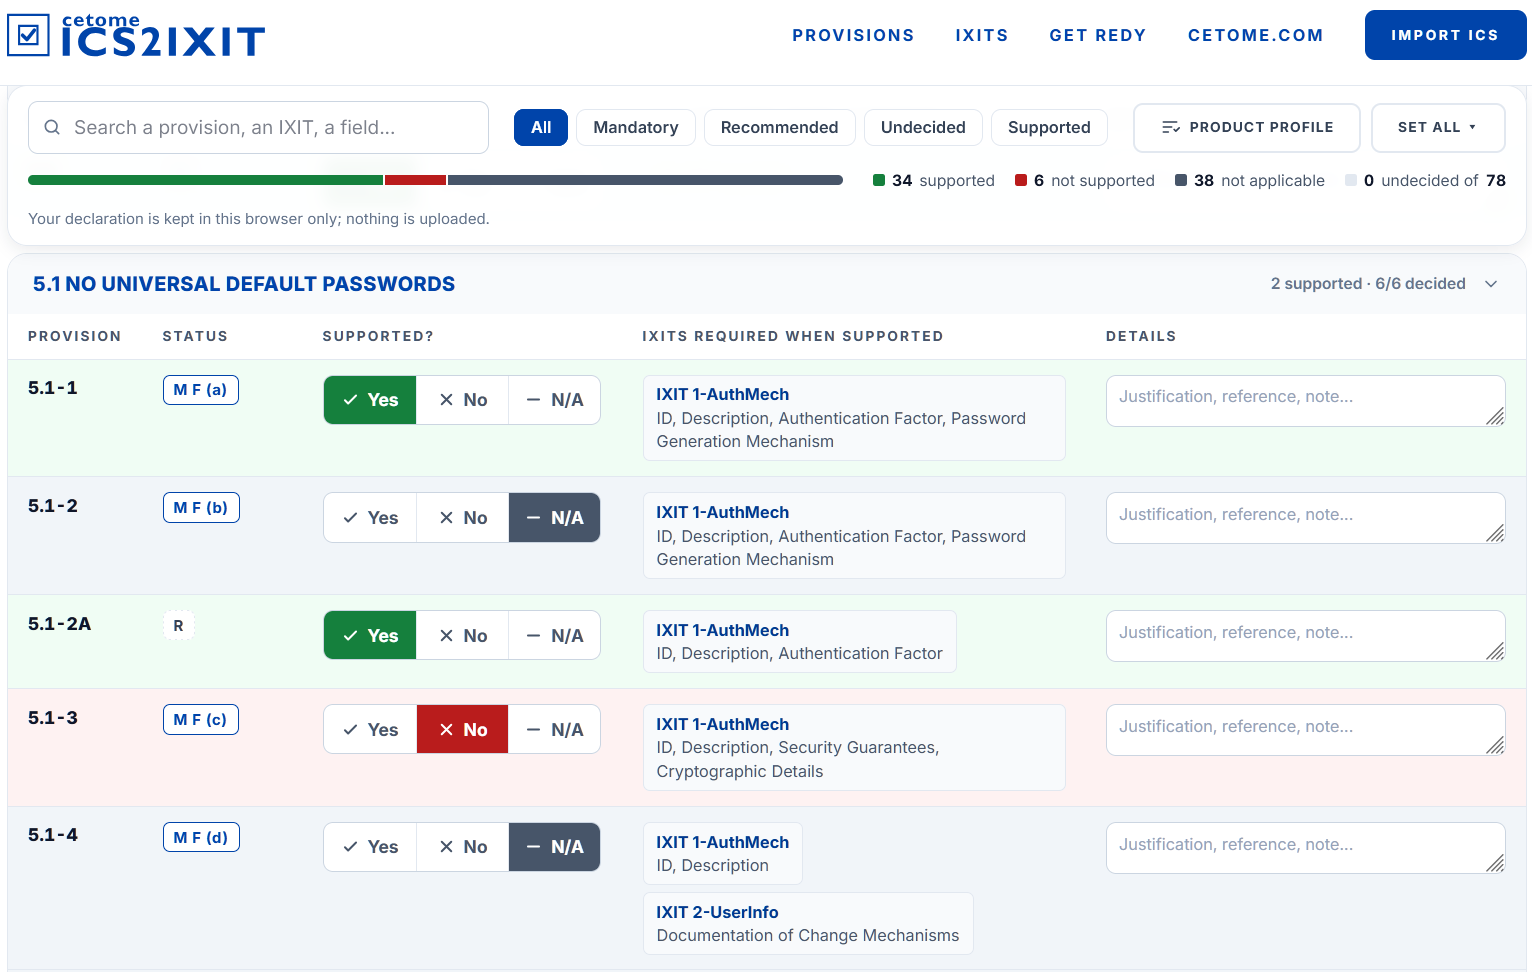Viewport: 1532px width, 972px height.
Task: Open the IXITs nav item
Action: (x=982, y=35)
